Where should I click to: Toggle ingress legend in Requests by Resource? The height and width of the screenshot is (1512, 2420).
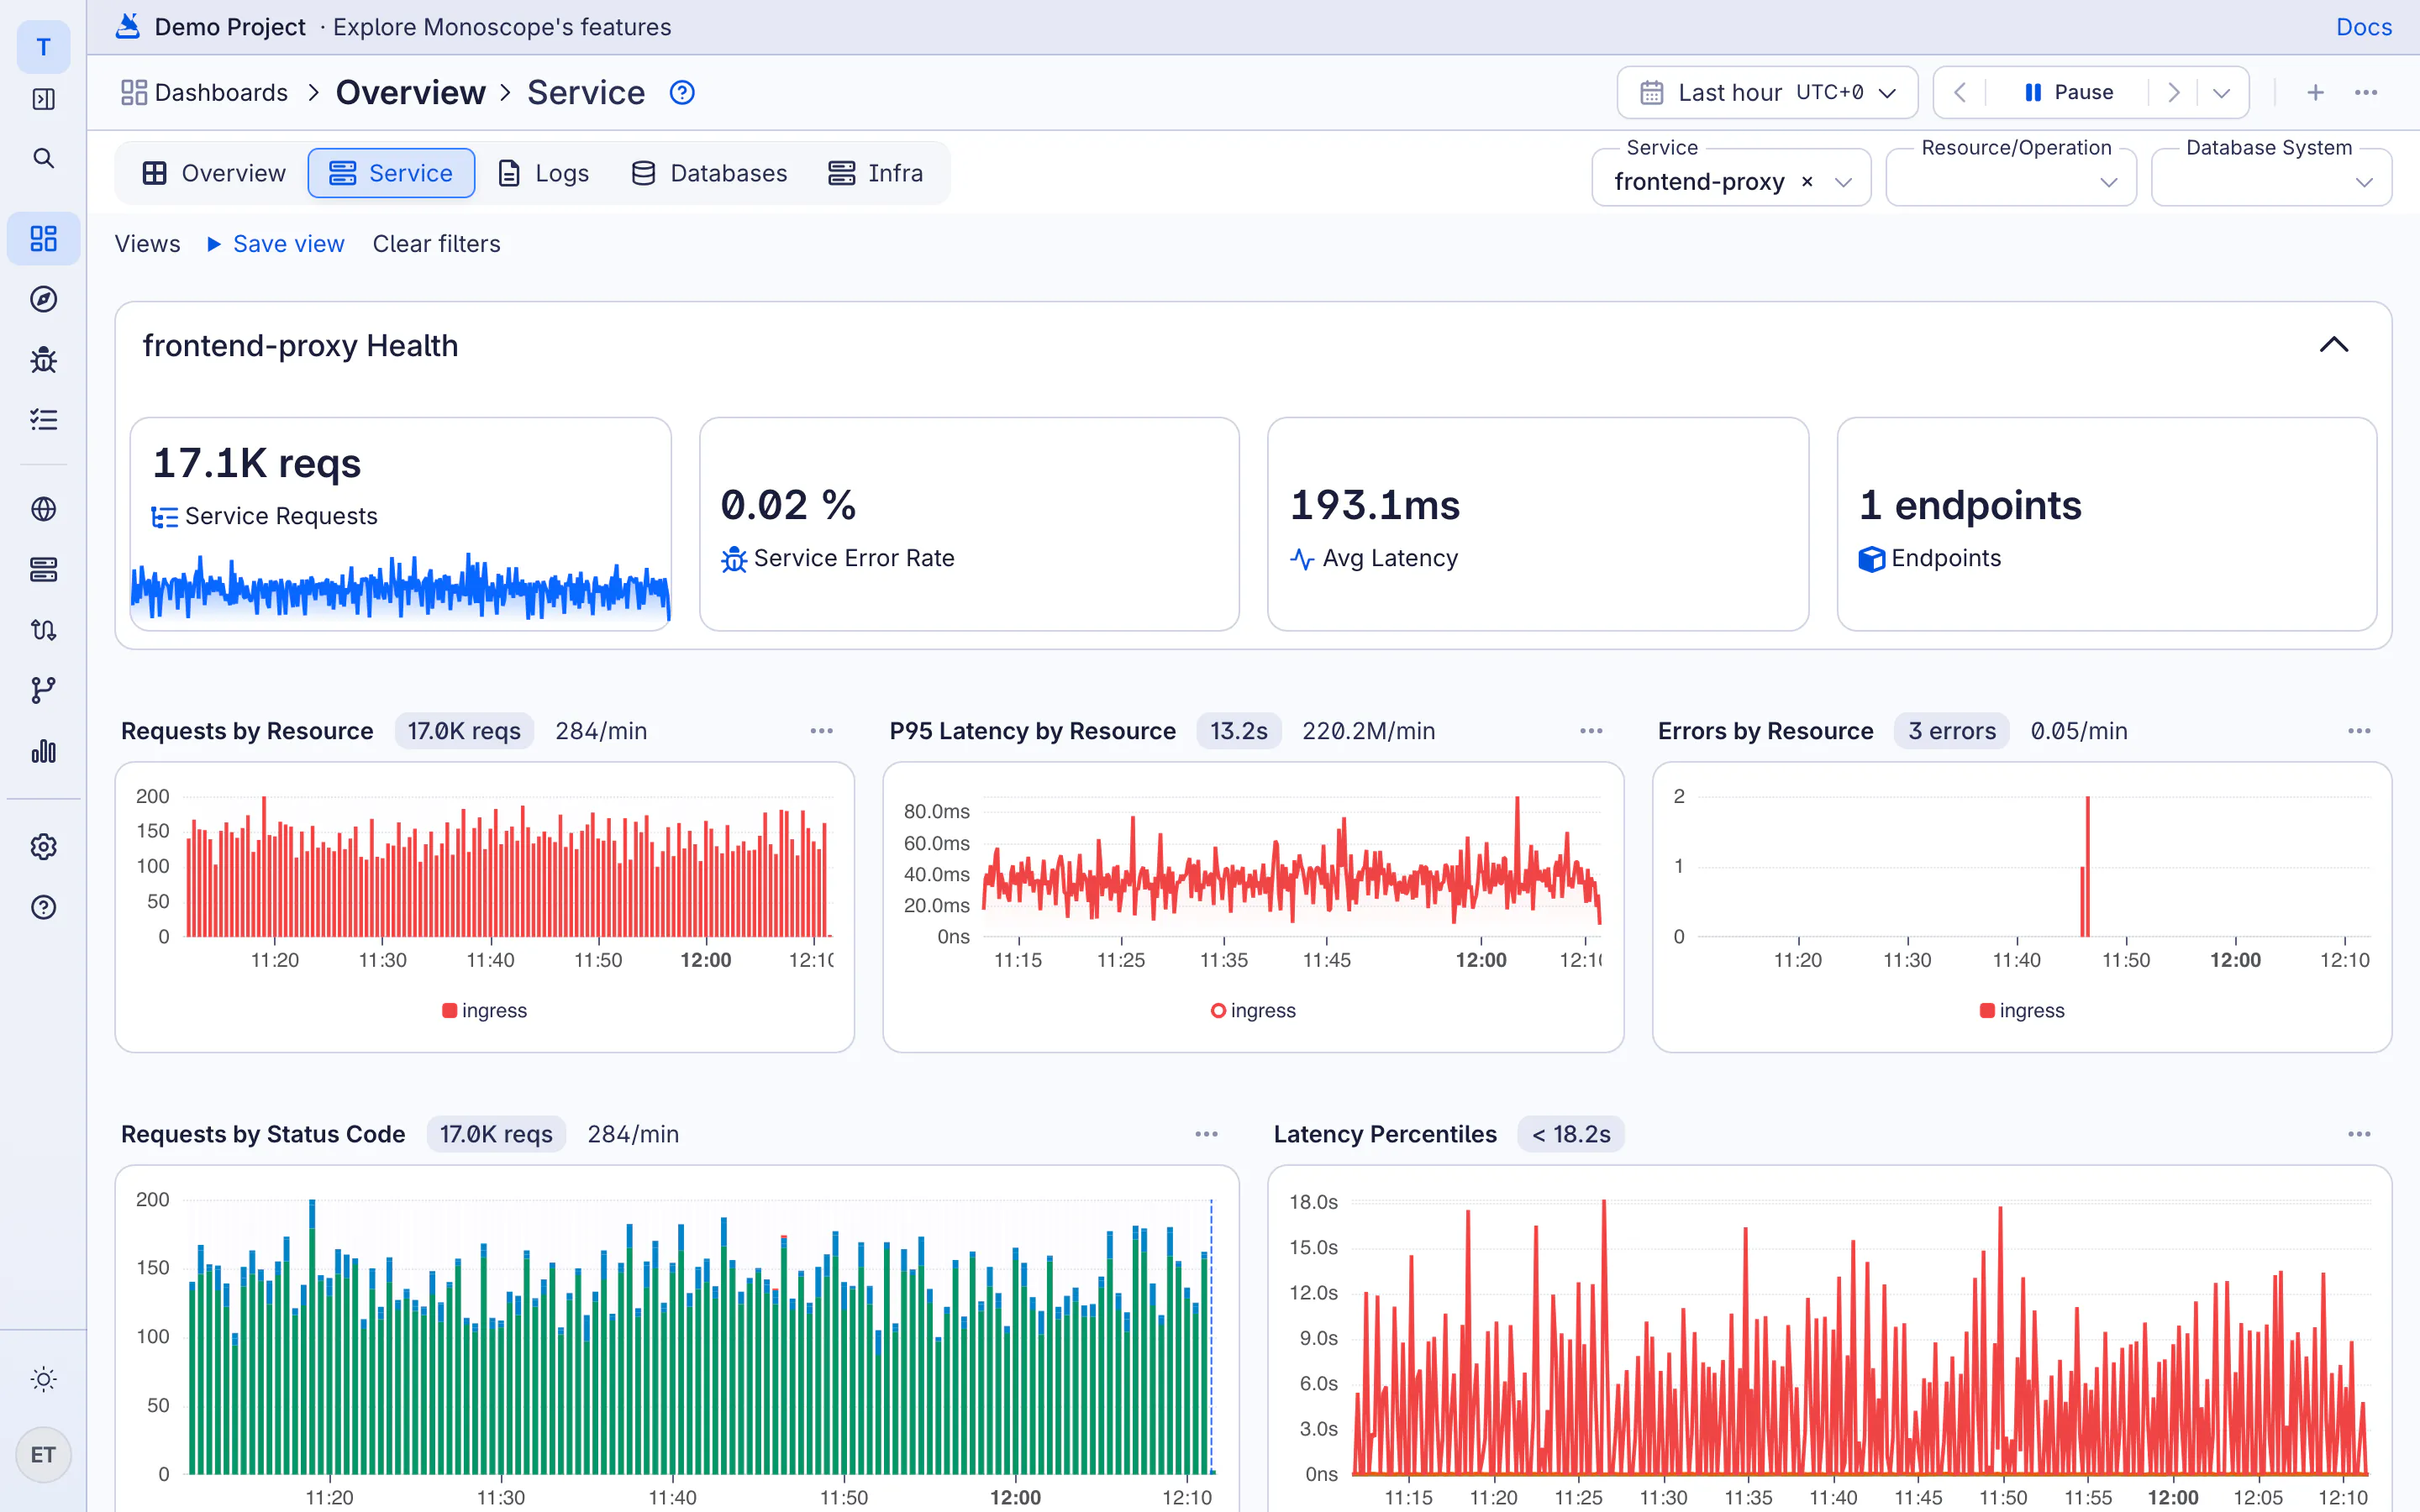(484, 1010)
